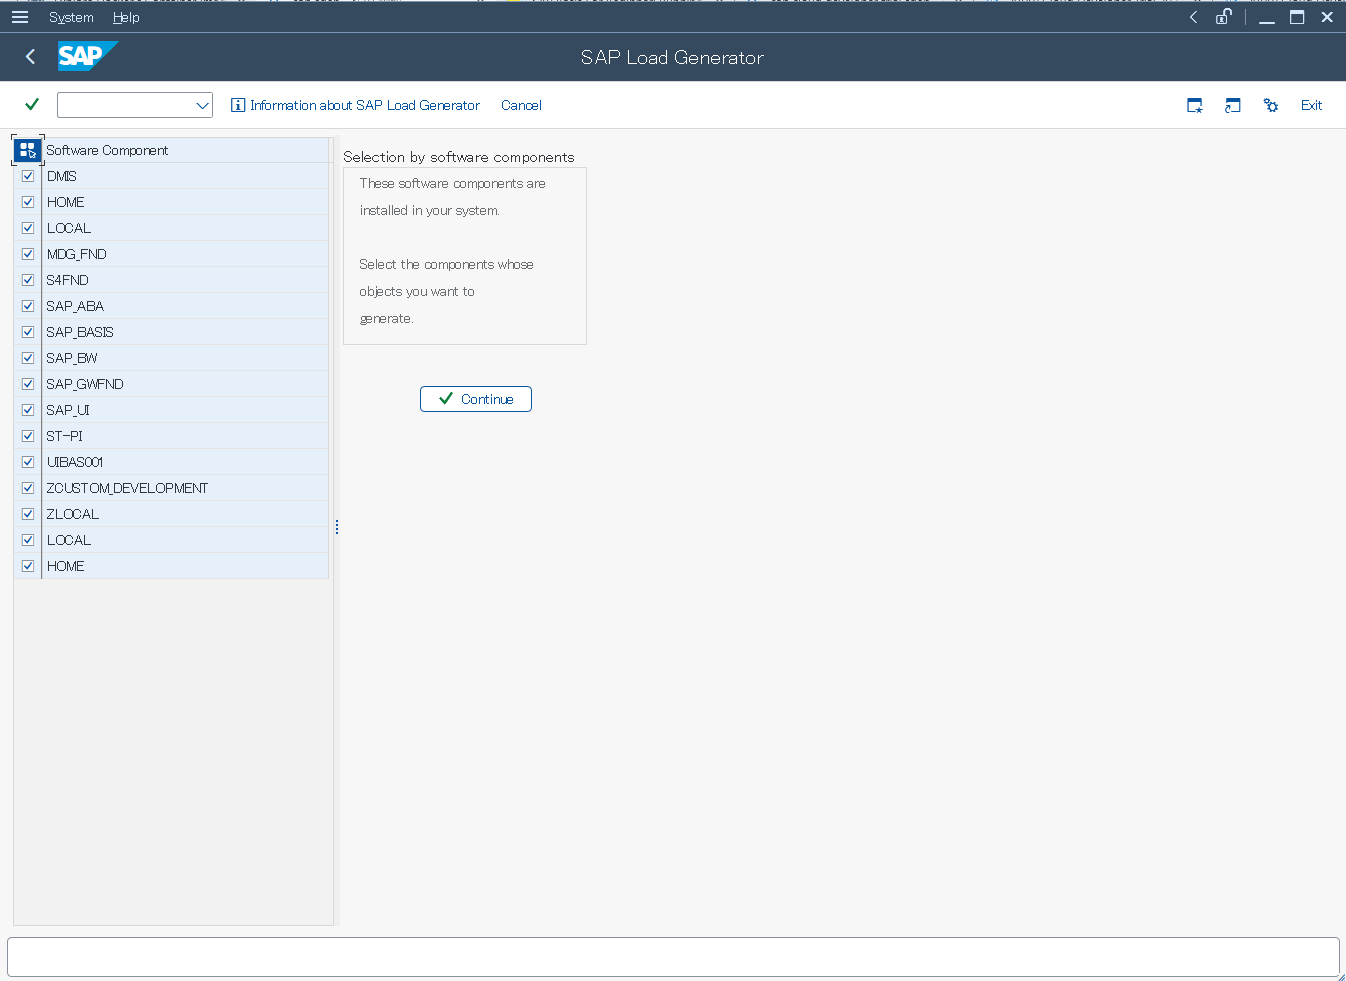1346x981 pixels.
Task: Click the Back arrow beside SAP logo
Action: 30,57
